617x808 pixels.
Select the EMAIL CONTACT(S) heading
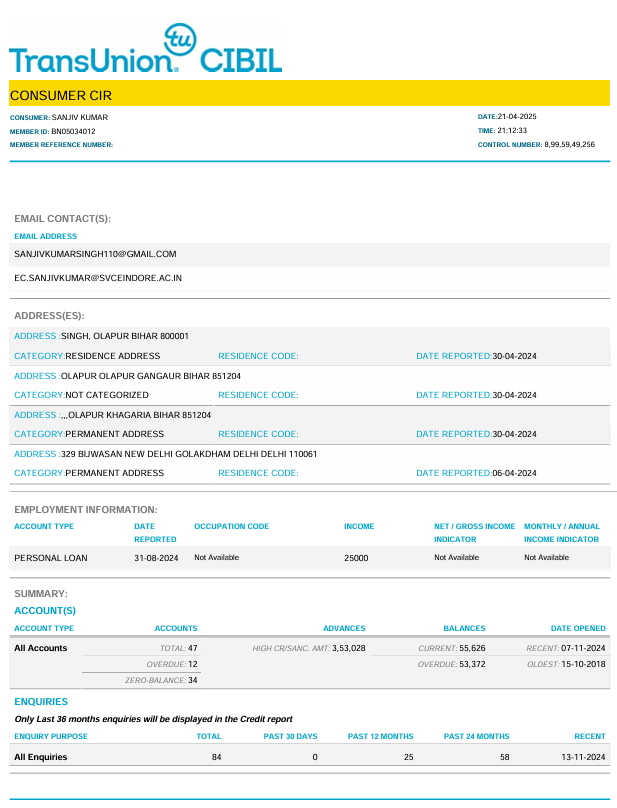point(62,218)
